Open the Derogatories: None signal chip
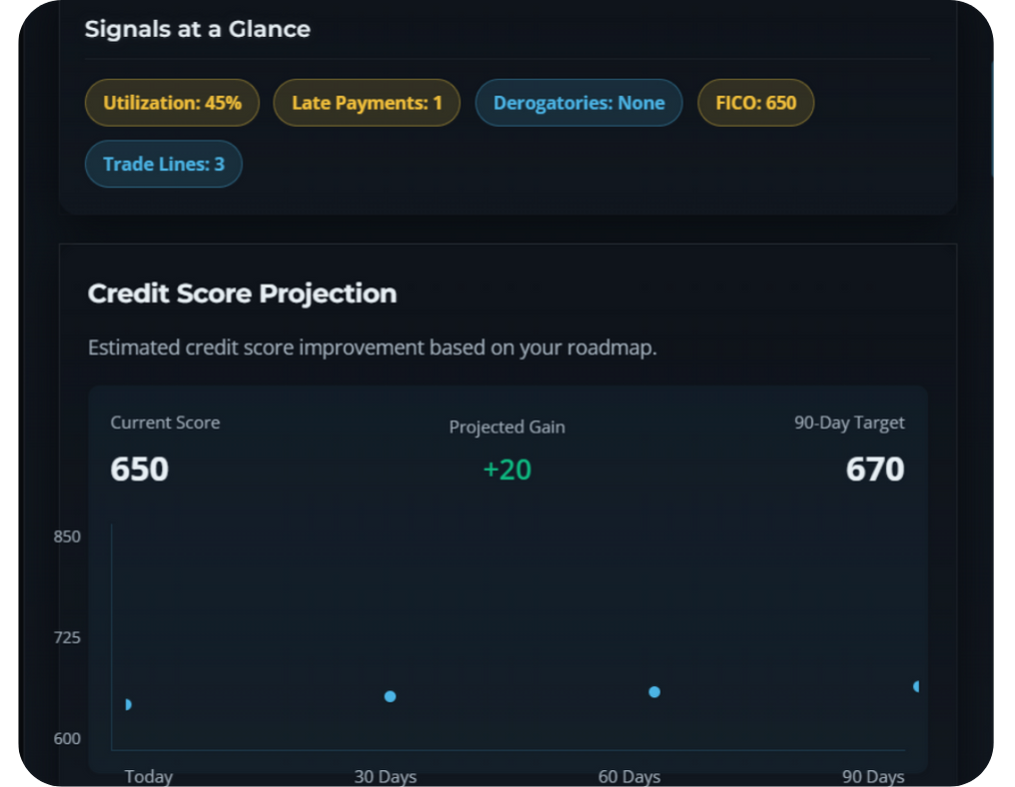The image size is (1015, 787). point(578,103)
